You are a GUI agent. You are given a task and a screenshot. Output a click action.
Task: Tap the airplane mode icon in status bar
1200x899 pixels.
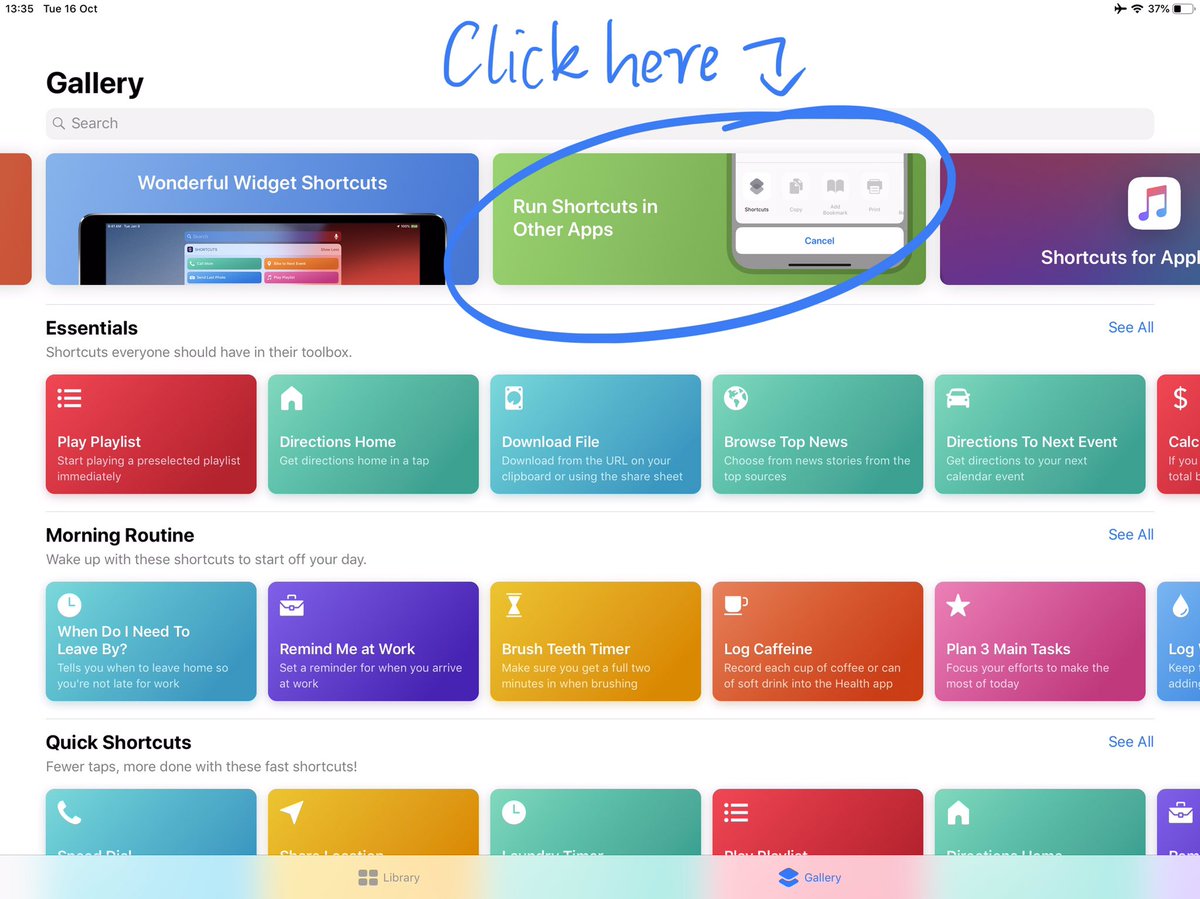point(1119,9)
